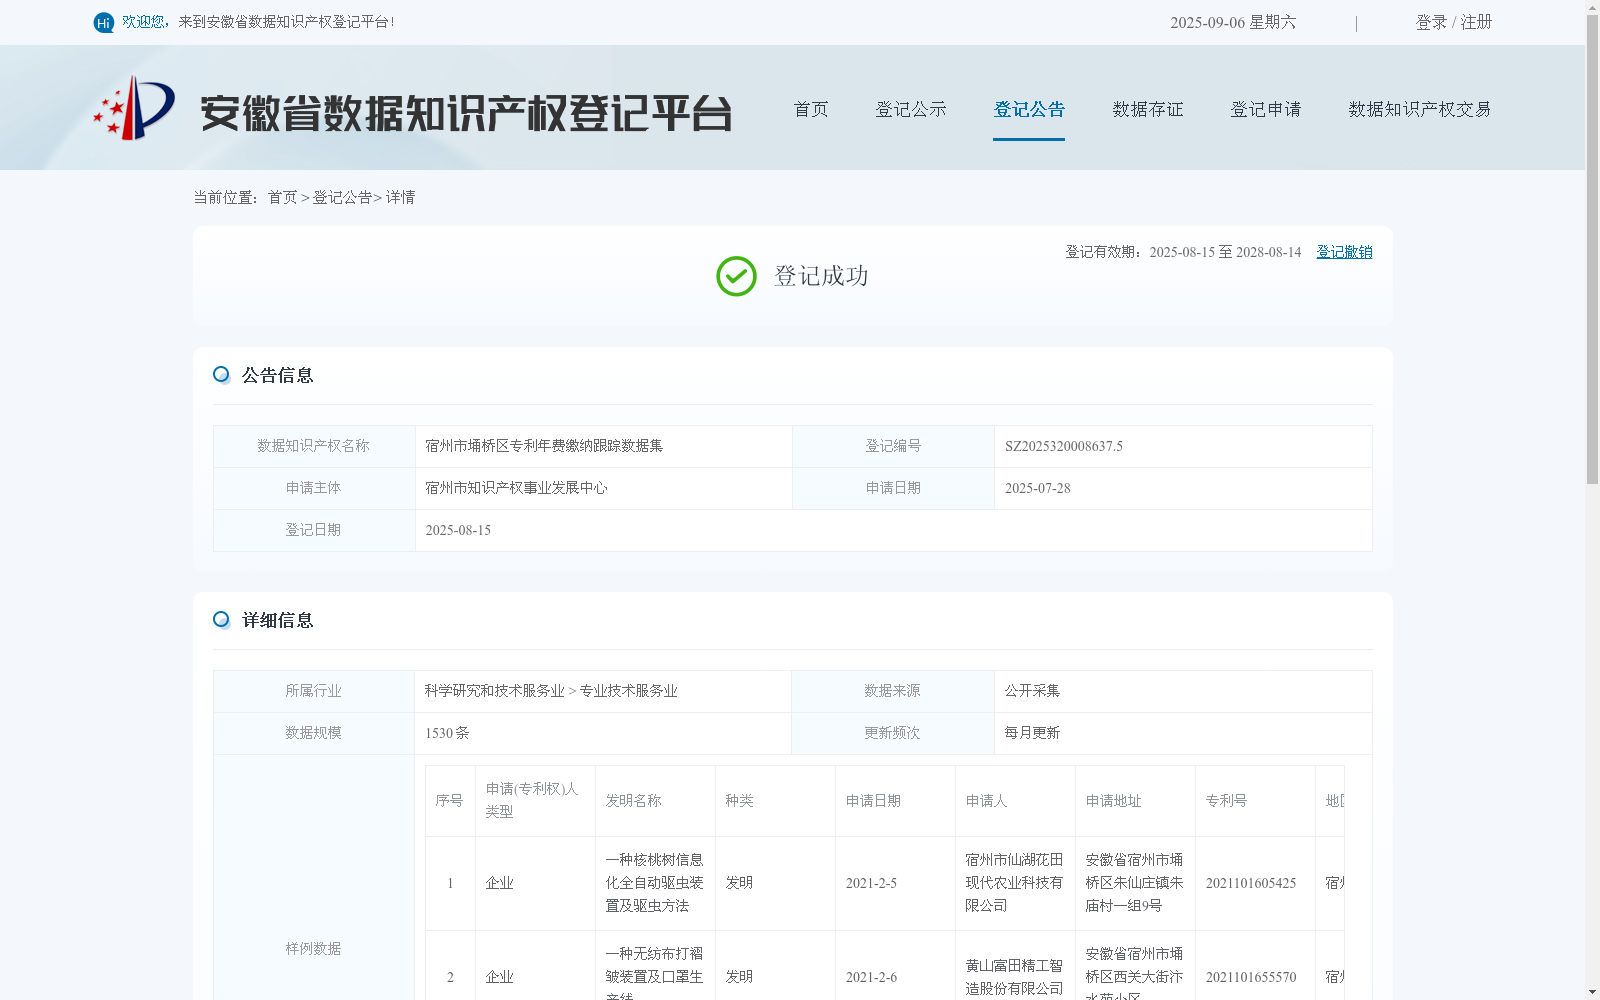The image size is (1600, 1000).
Task: Open the 首页 navigation tab
Action: (811, 109)
